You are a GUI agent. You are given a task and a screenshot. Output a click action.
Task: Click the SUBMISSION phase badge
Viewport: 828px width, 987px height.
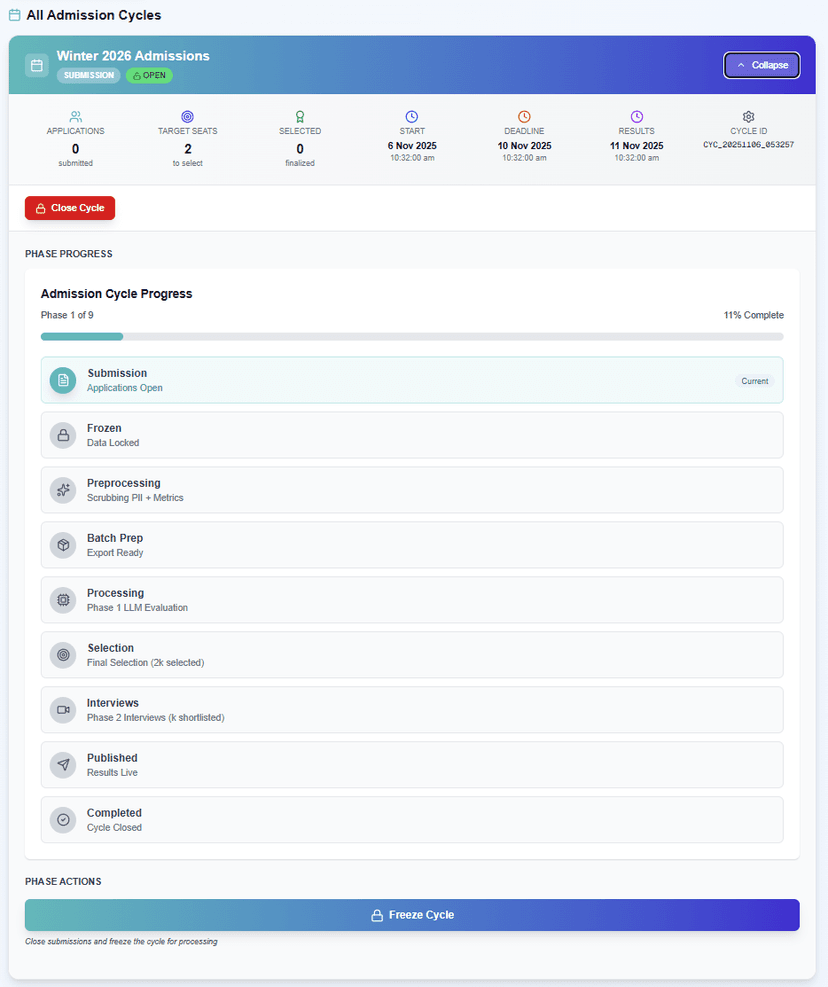click(88, 76)
